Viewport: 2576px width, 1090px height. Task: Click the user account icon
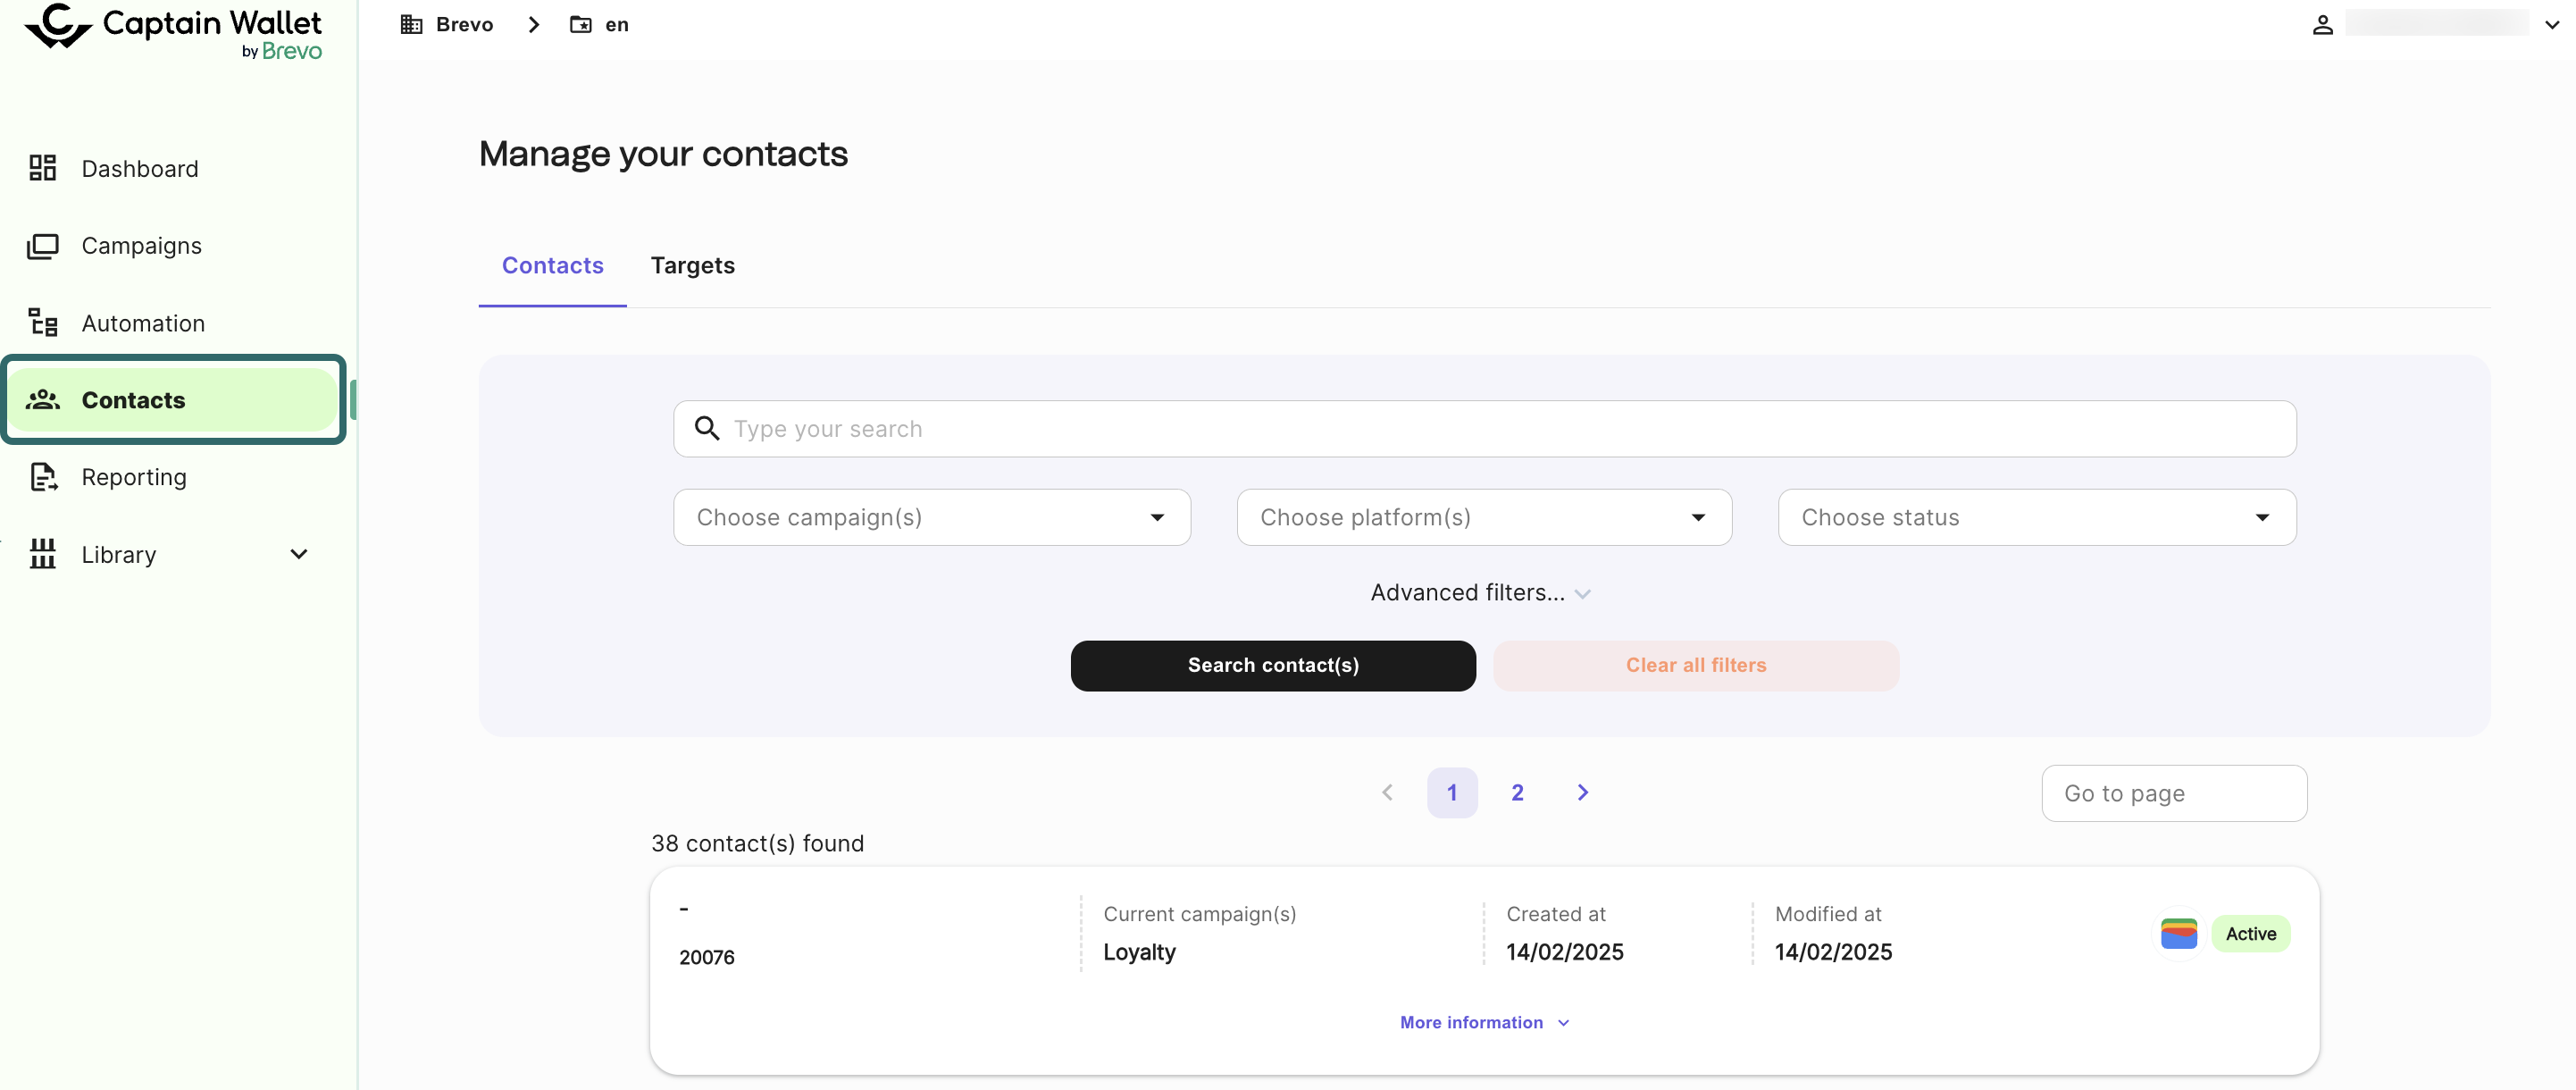2322,25
